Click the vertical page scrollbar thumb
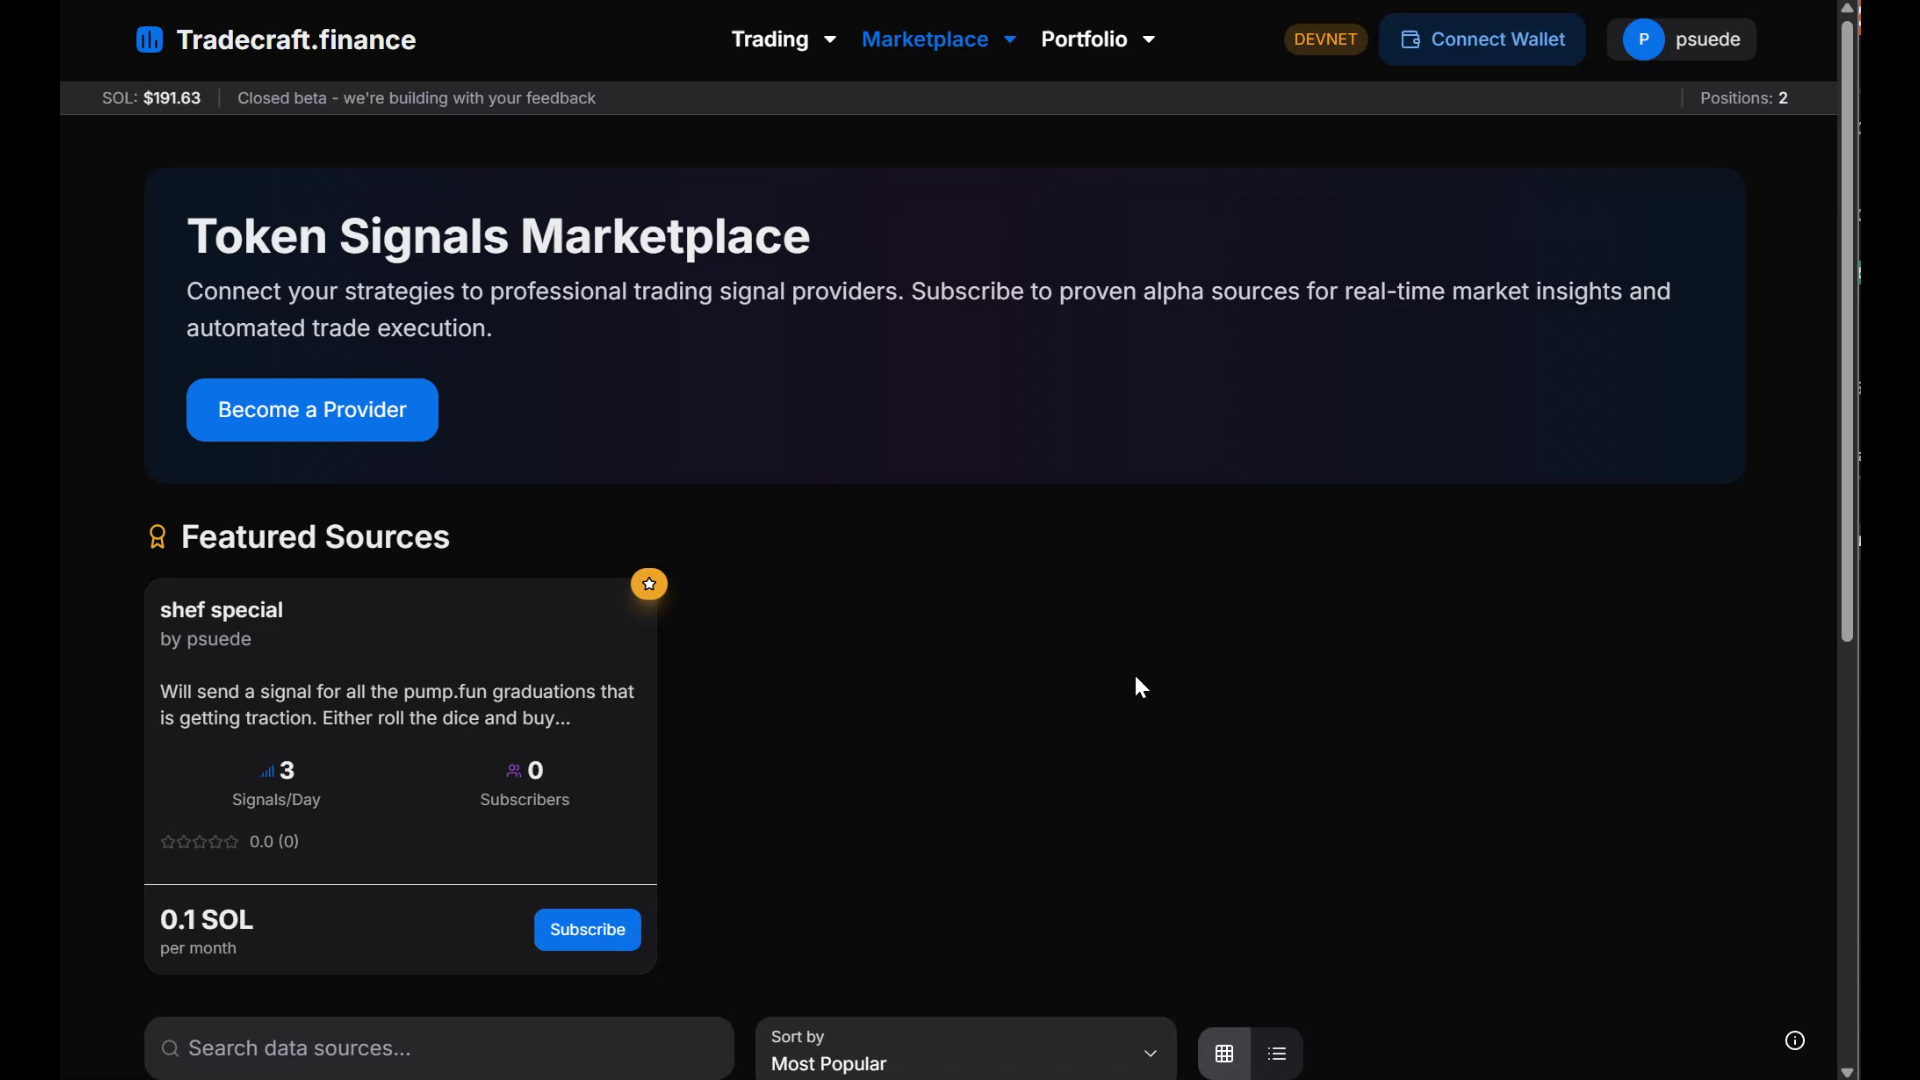Image resolution: width=1920 pixels, height=1080 pixels. tap(1847, 330)
